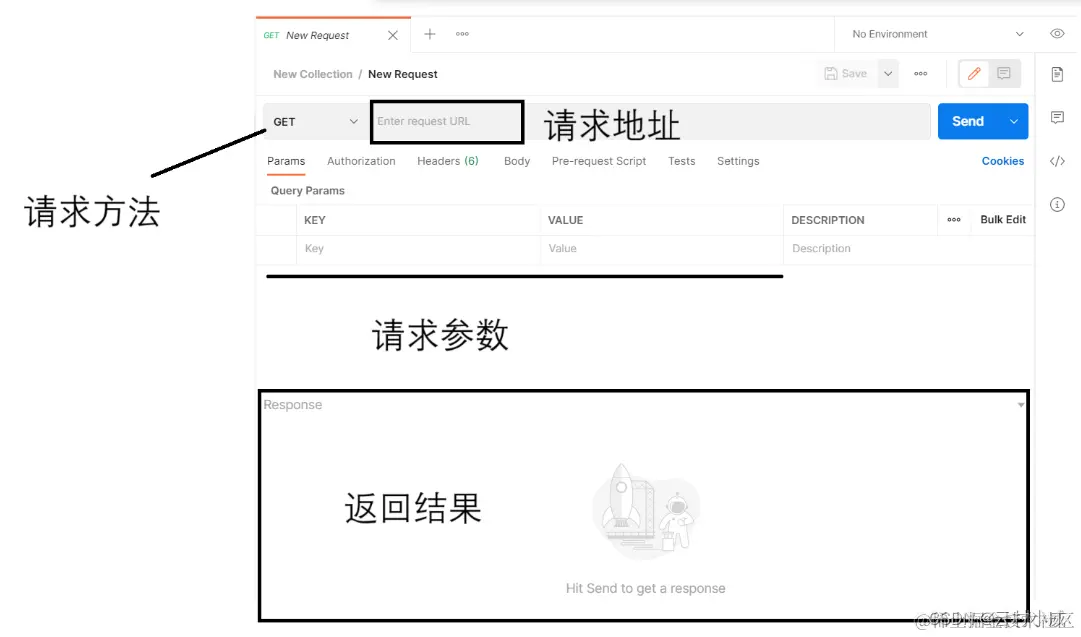Switch to the Authorization tab
The width and height of the screenshot is (1081, 637).
click(361, 161)
